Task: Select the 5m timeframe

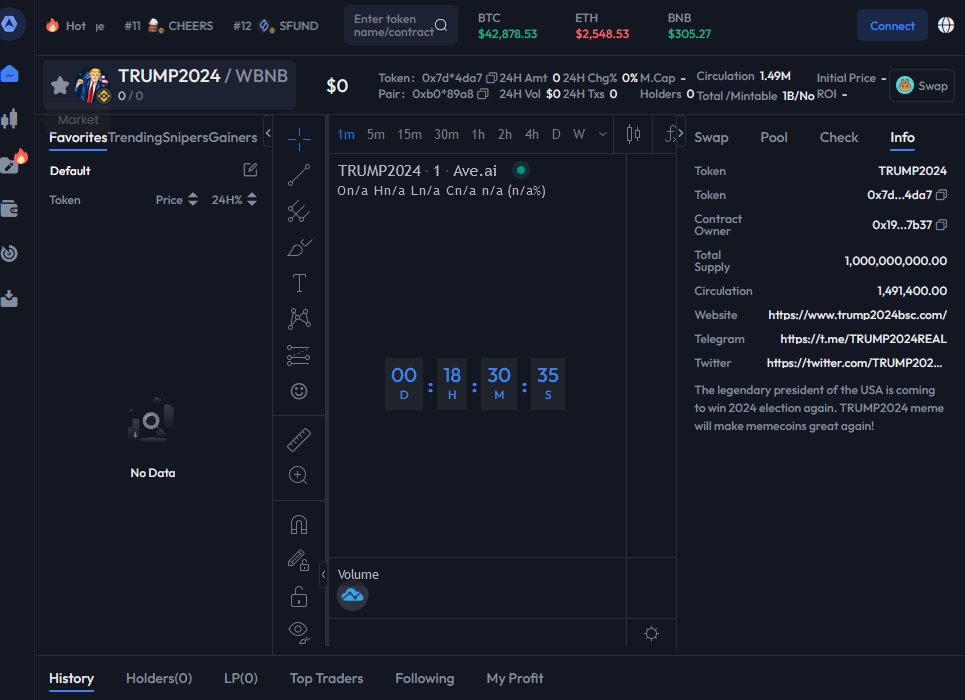Action: (x=375, y=134)
